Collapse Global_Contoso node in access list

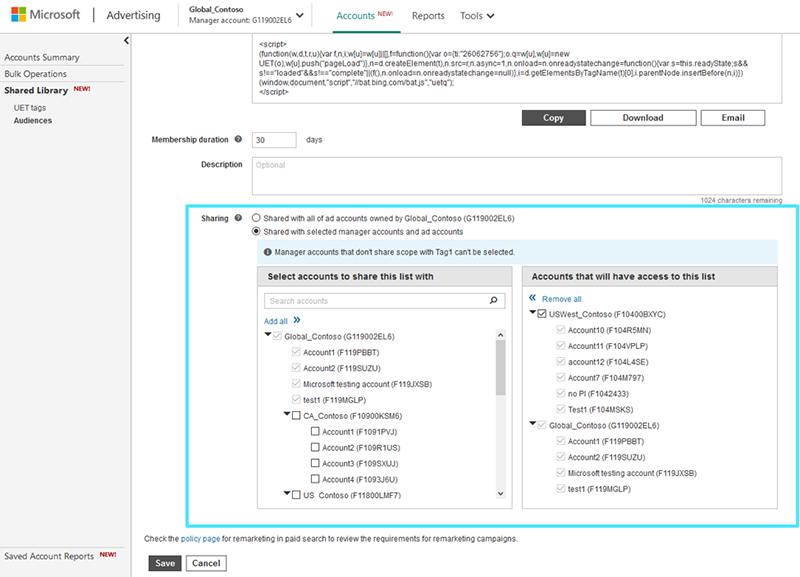point(533,423)
